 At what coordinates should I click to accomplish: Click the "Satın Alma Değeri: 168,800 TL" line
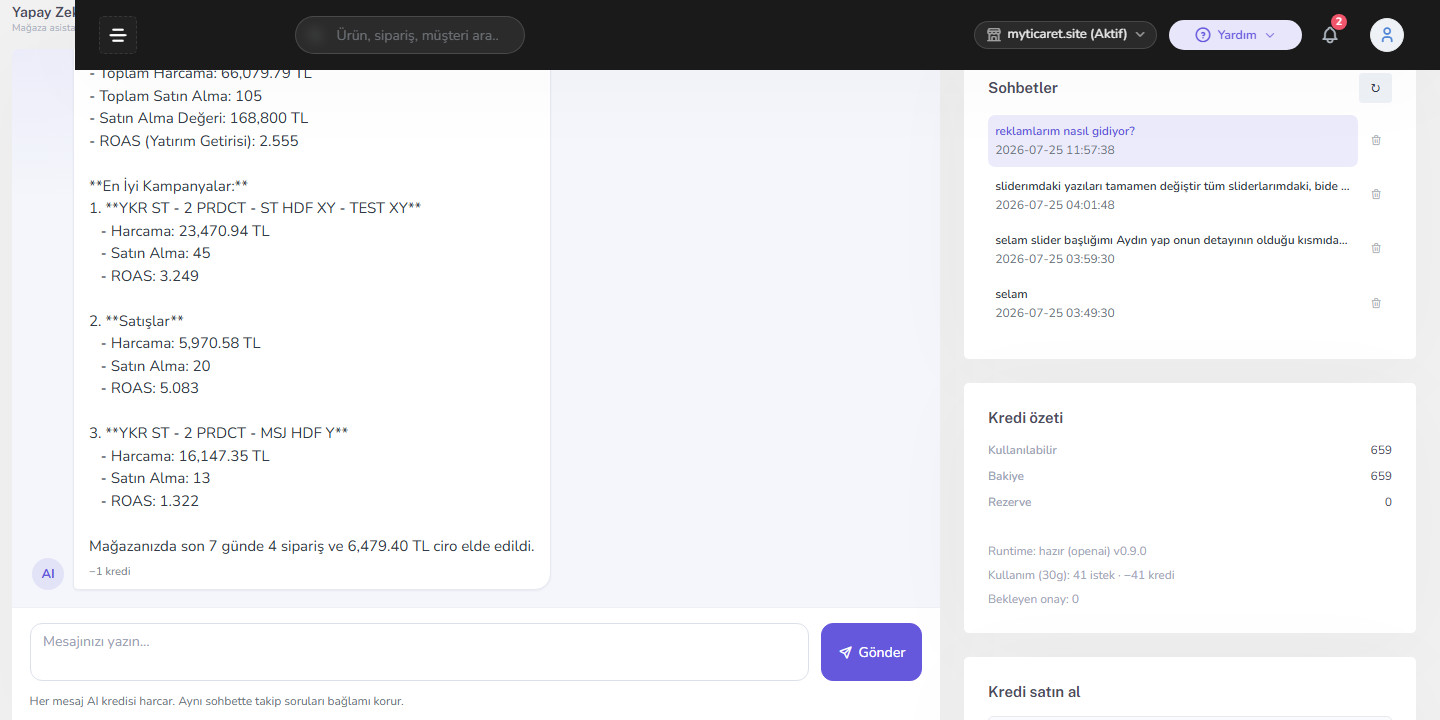199,118
